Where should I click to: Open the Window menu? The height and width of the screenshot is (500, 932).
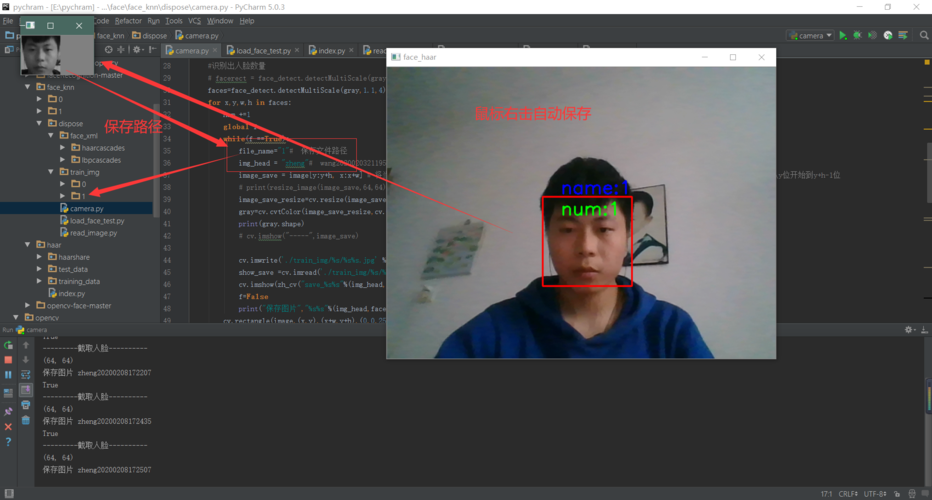(x=219, y=21)
